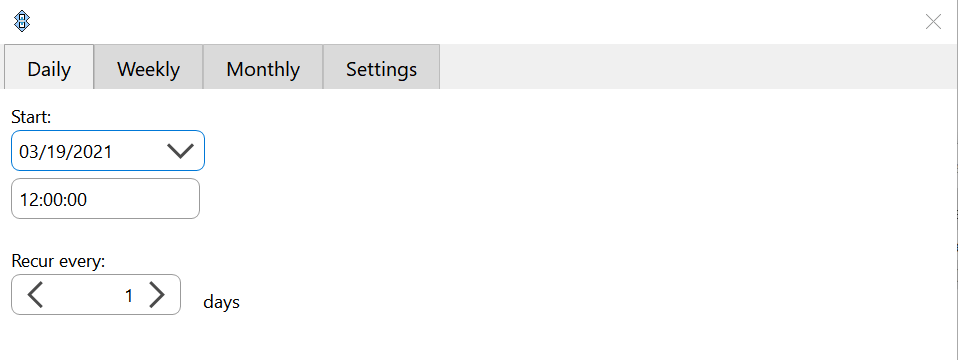958x360 pixels.
Task: Click the Start: label
Action: (31, 116)
